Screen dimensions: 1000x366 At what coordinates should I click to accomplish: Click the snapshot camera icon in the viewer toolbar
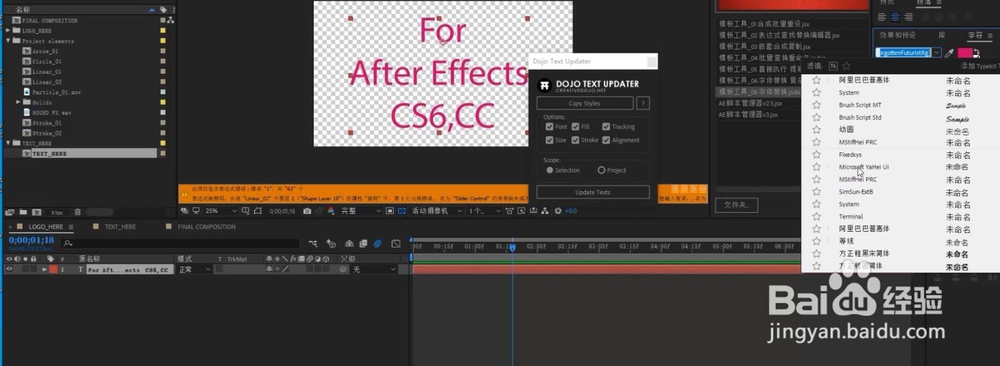pos(307,210)
